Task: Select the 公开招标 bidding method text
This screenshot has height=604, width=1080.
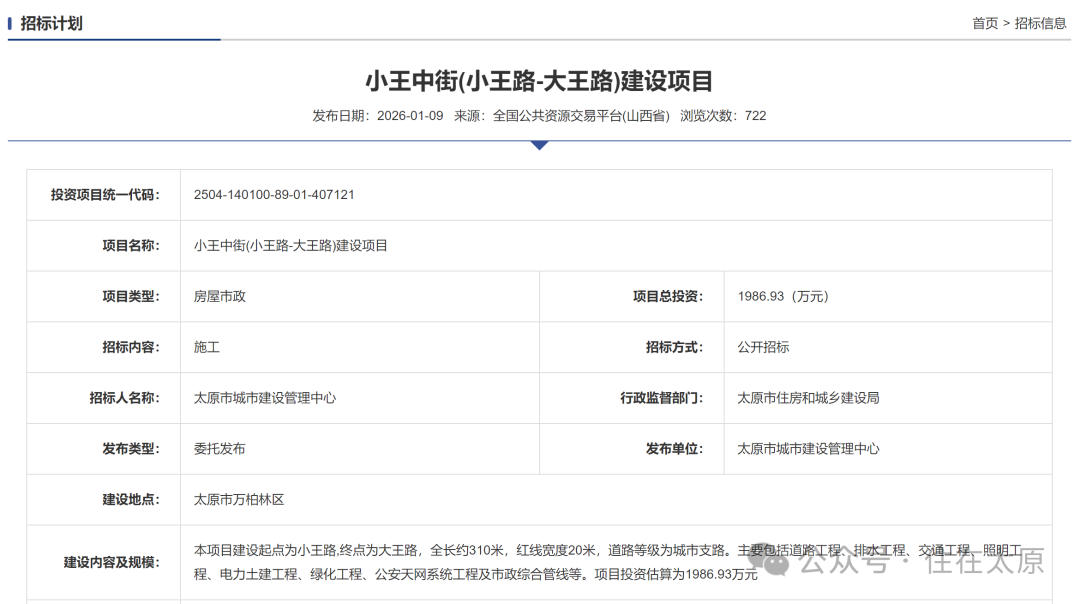Action: pos(763,347)
